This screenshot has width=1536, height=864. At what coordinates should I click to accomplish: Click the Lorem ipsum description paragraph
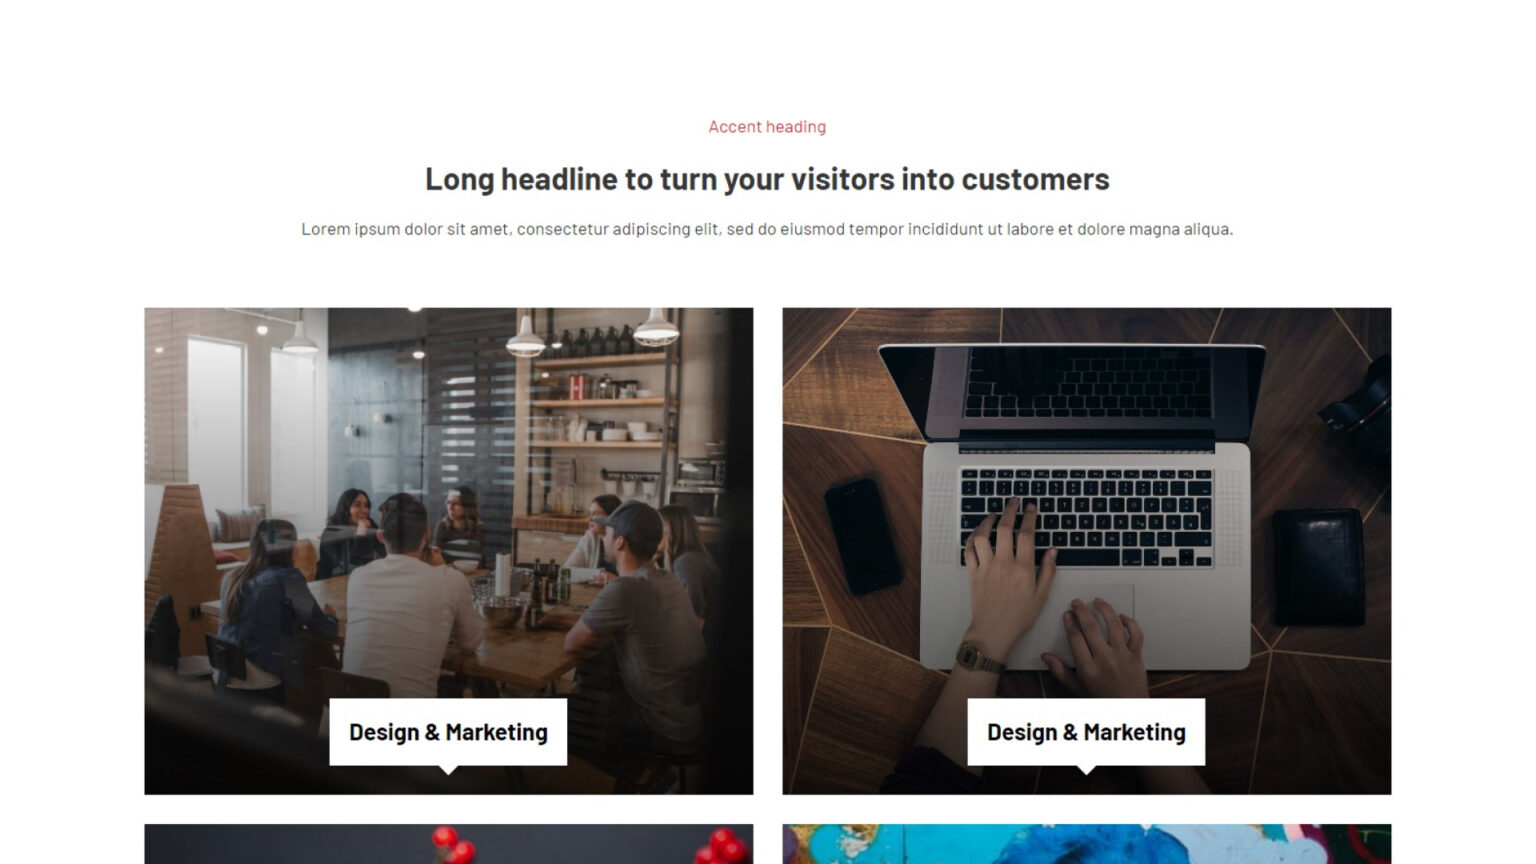point(767,229)
